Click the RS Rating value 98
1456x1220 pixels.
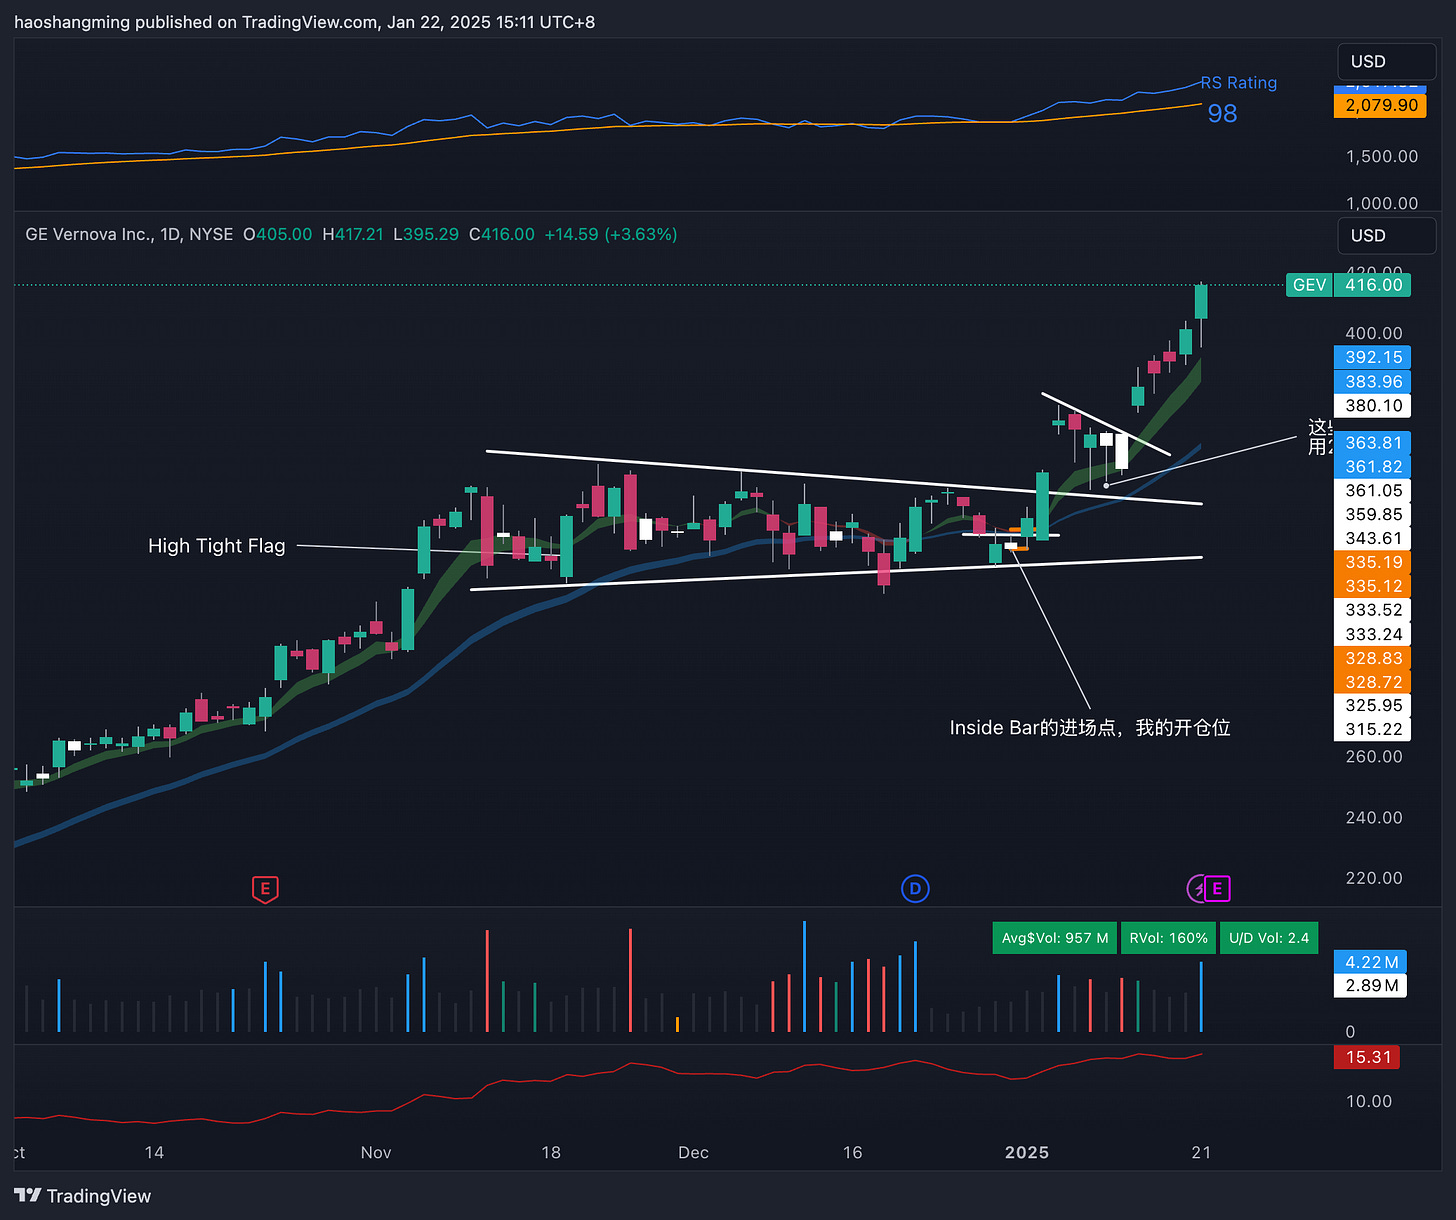pyautogui.click(x=1222, y=113)
